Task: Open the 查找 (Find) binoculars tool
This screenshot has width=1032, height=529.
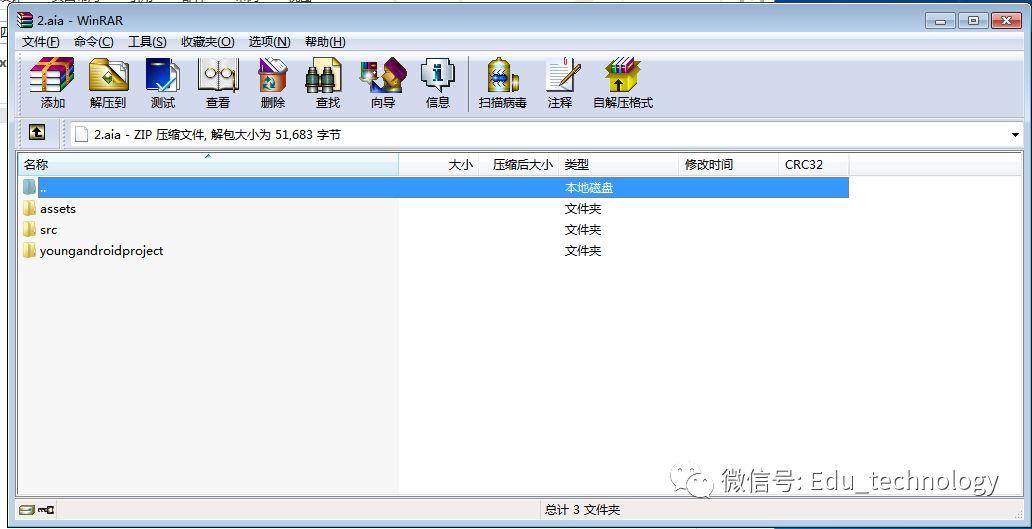Action: 327,82
